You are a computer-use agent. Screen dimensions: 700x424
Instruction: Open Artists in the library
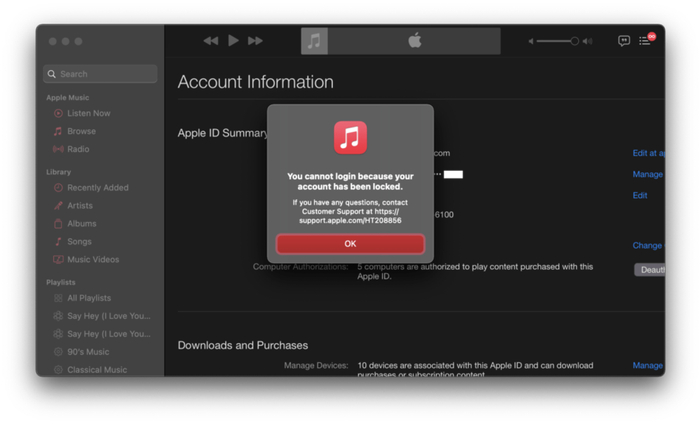80,206
